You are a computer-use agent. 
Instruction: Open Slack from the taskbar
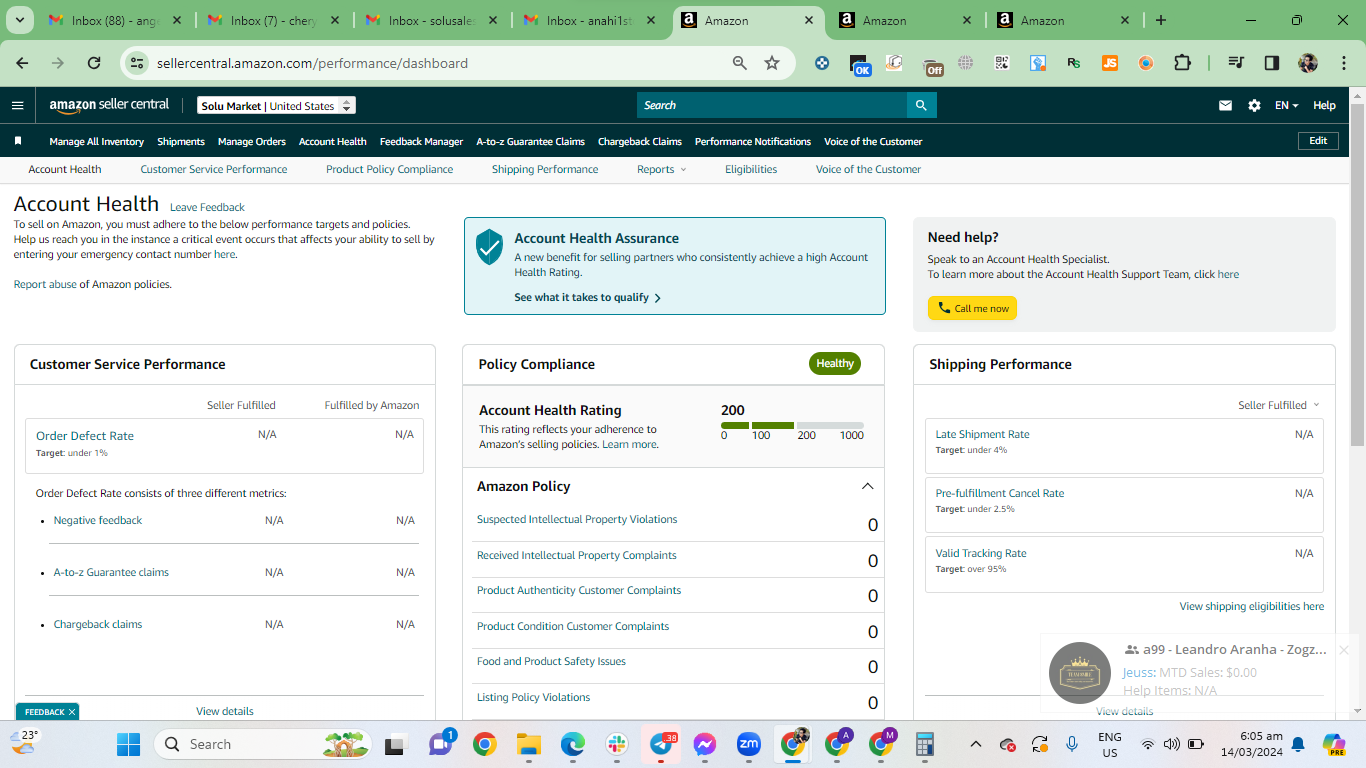pos(616,744)
